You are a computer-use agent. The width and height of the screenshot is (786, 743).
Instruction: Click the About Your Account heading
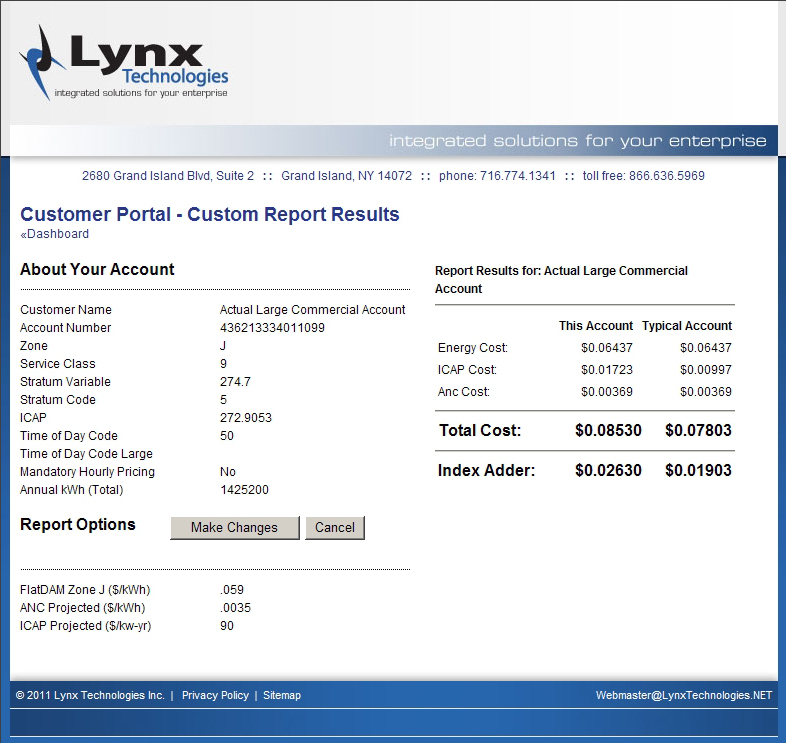pyautogui.click(x=97, y=270)
